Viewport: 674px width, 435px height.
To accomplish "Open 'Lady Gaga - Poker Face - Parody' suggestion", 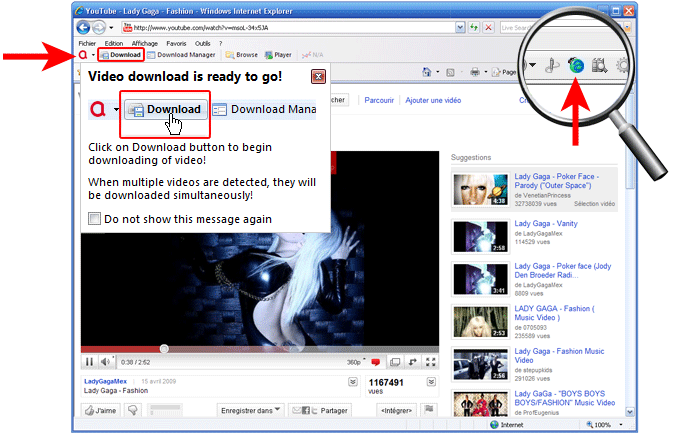I will [x=556, y=181].
